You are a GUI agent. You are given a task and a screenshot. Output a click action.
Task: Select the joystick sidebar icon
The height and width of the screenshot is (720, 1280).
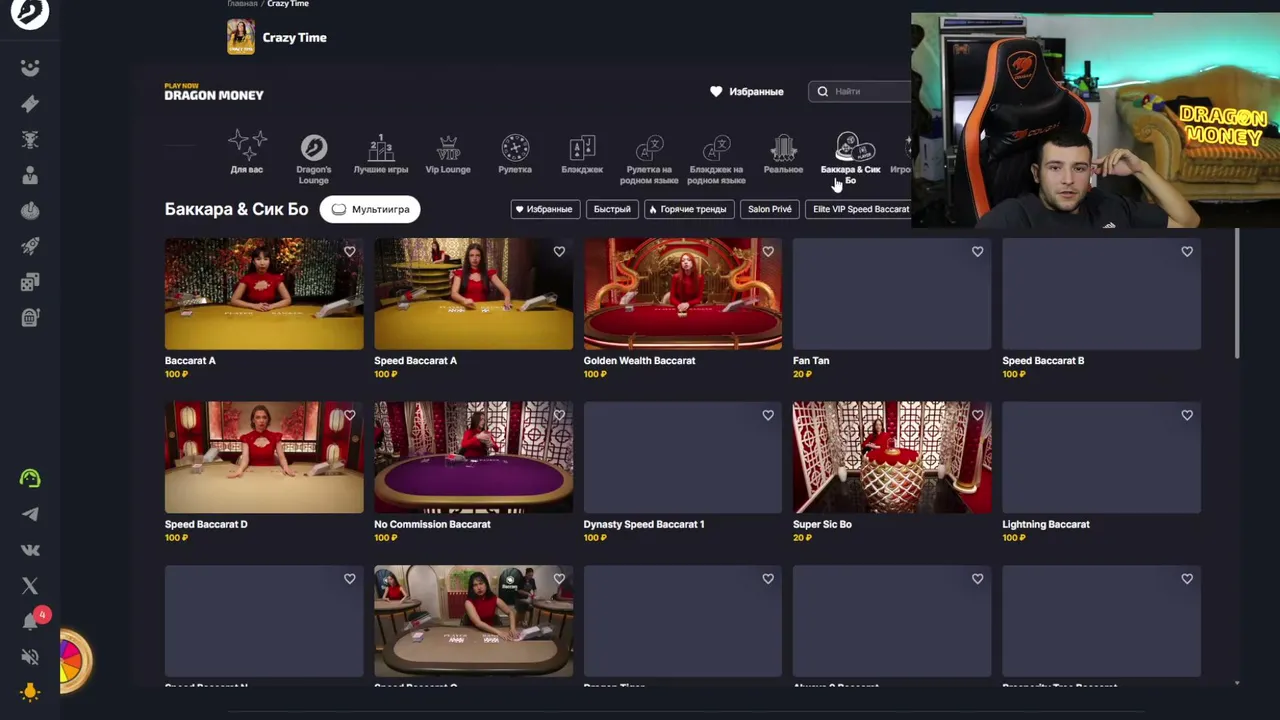(x=30, y=211)
